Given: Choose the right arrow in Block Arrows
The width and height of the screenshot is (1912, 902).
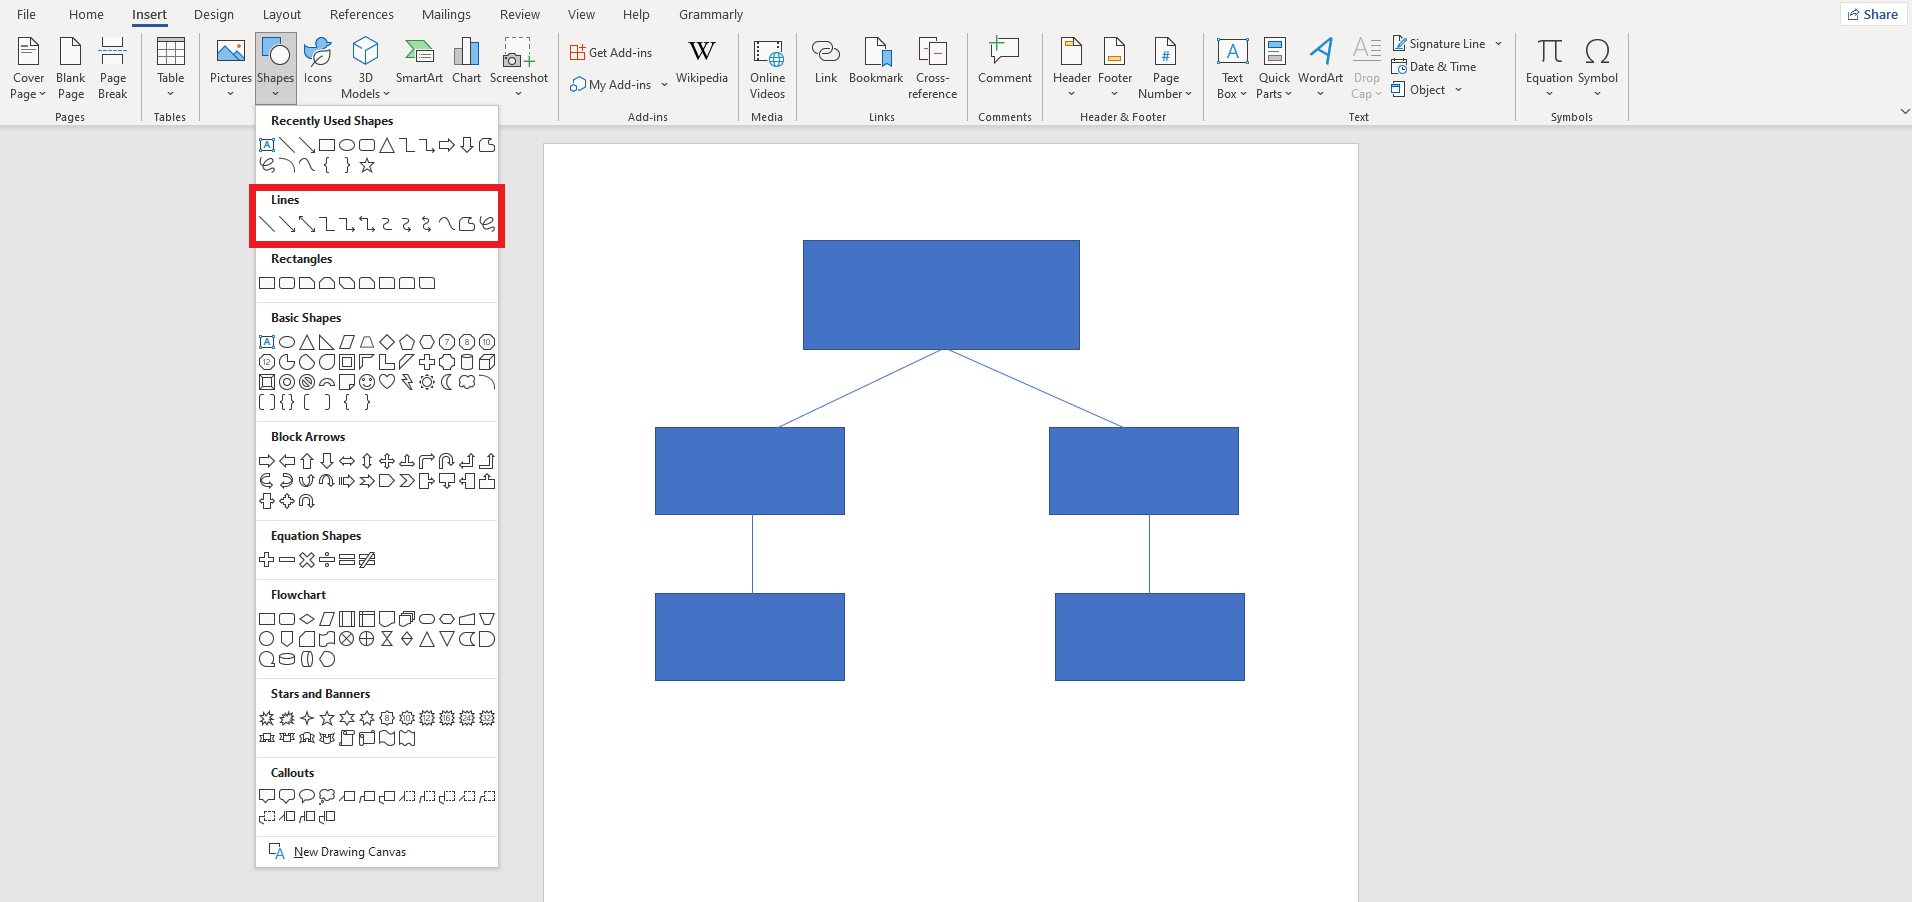Looking at the screenshot, I should coord(267,461).
